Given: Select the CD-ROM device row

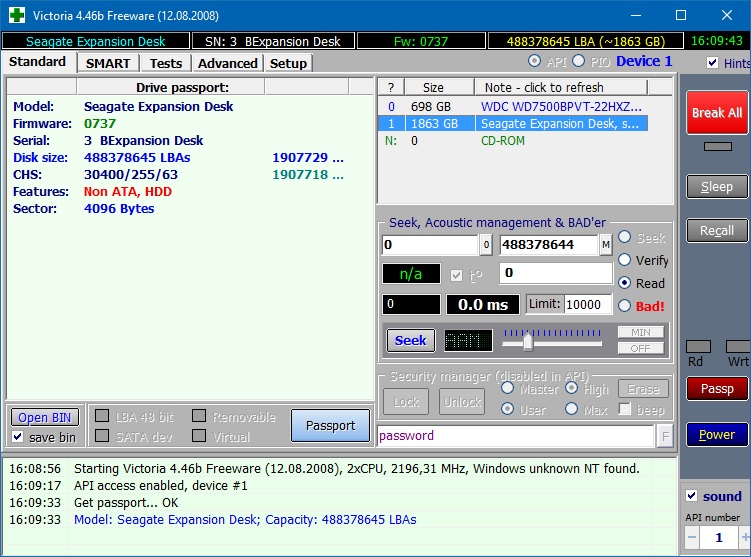Looking at the screenshot, I should tap(513, 141).
